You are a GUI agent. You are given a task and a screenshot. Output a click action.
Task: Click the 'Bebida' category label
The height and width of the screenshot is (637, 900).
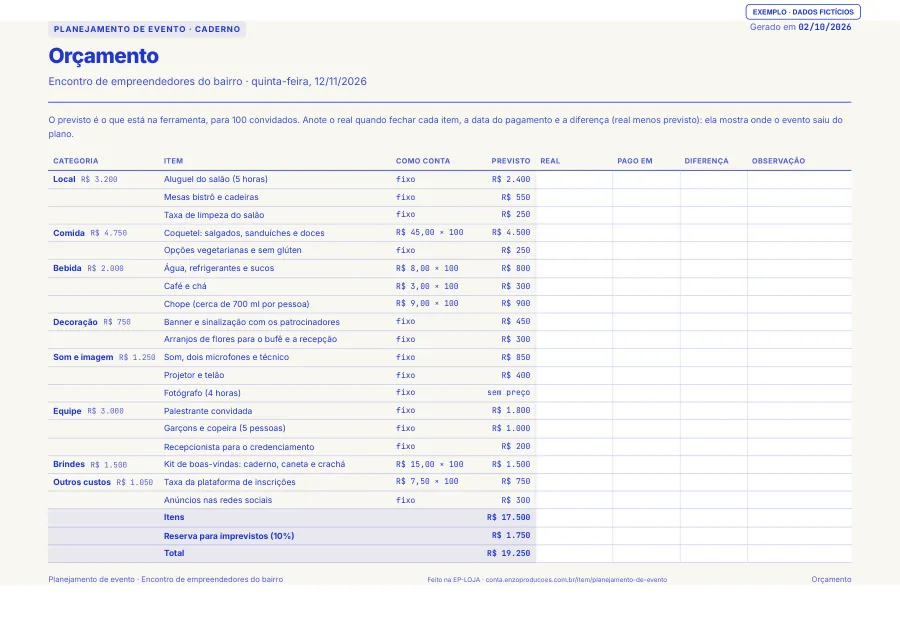coord(67,269)
